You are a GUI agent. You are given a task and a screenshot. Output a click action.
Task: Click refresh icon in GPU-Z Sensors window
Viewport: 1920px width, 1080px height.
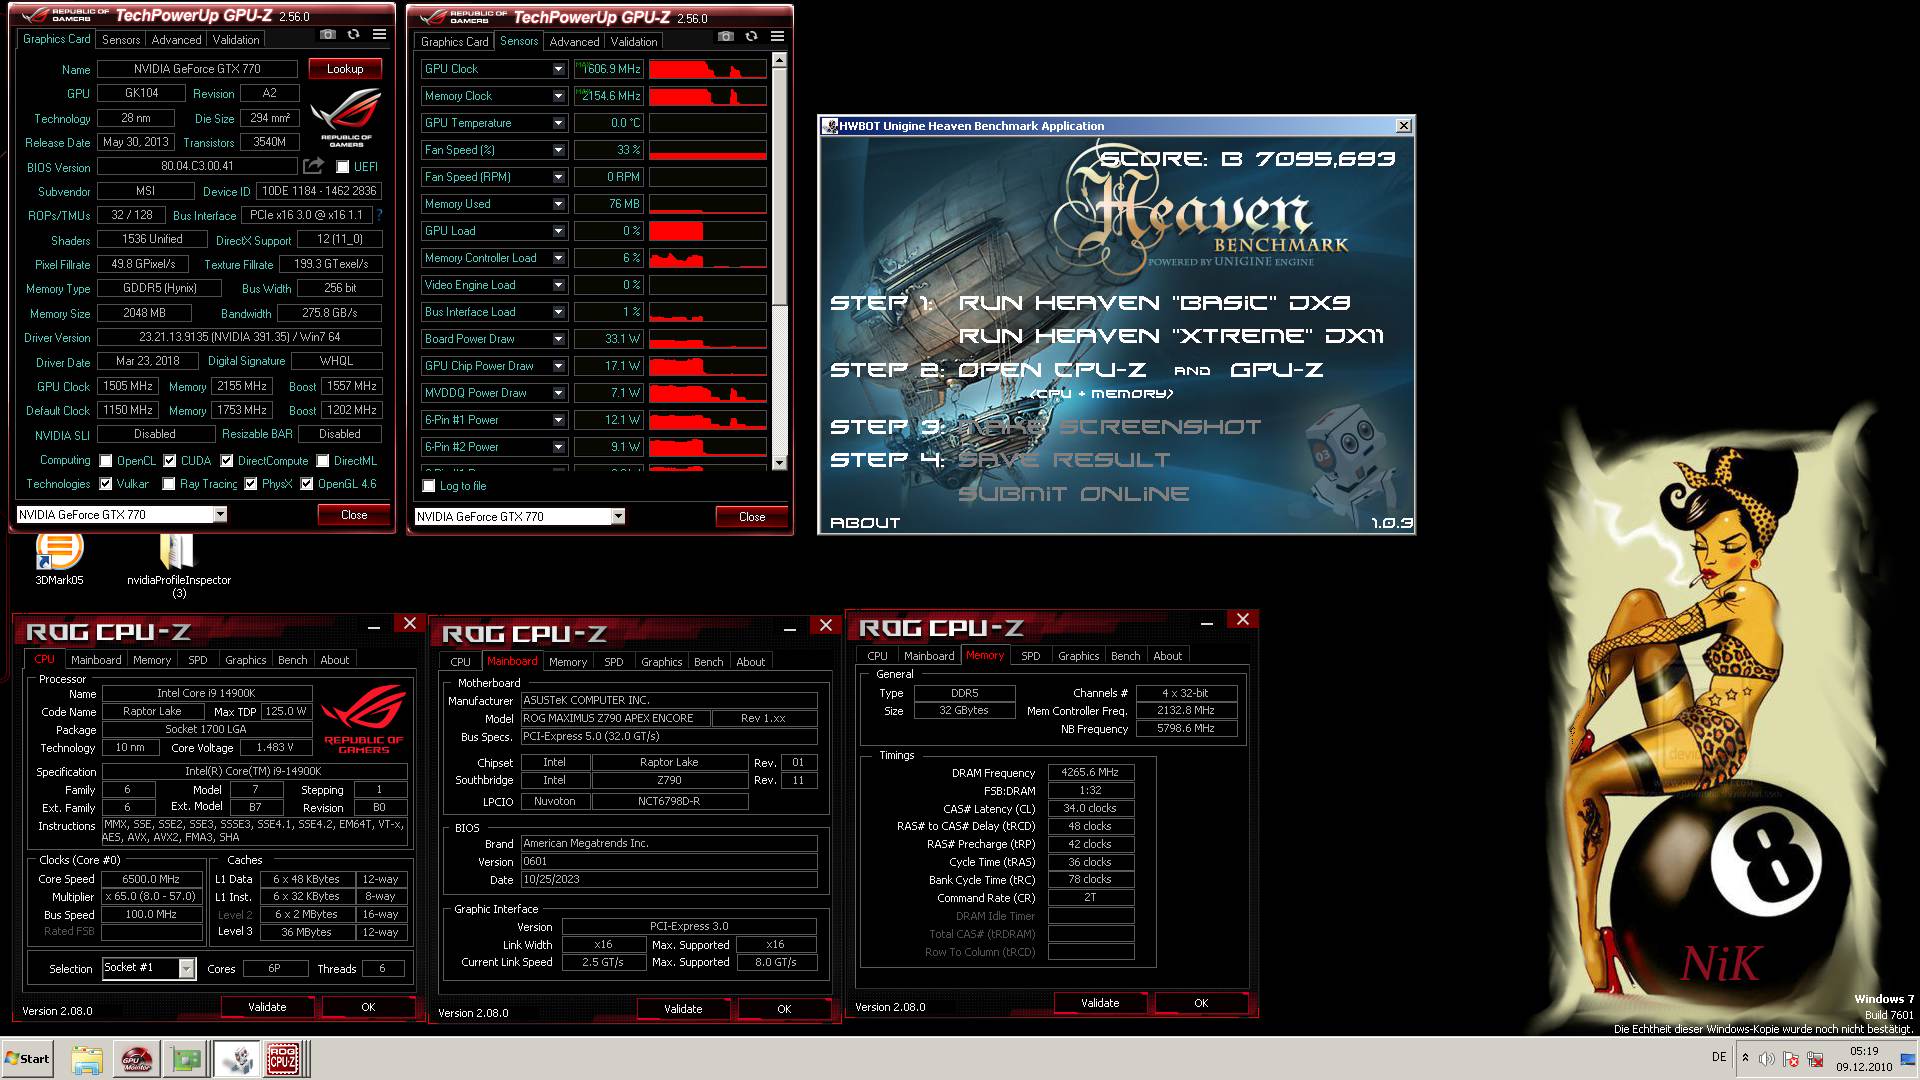751,37
